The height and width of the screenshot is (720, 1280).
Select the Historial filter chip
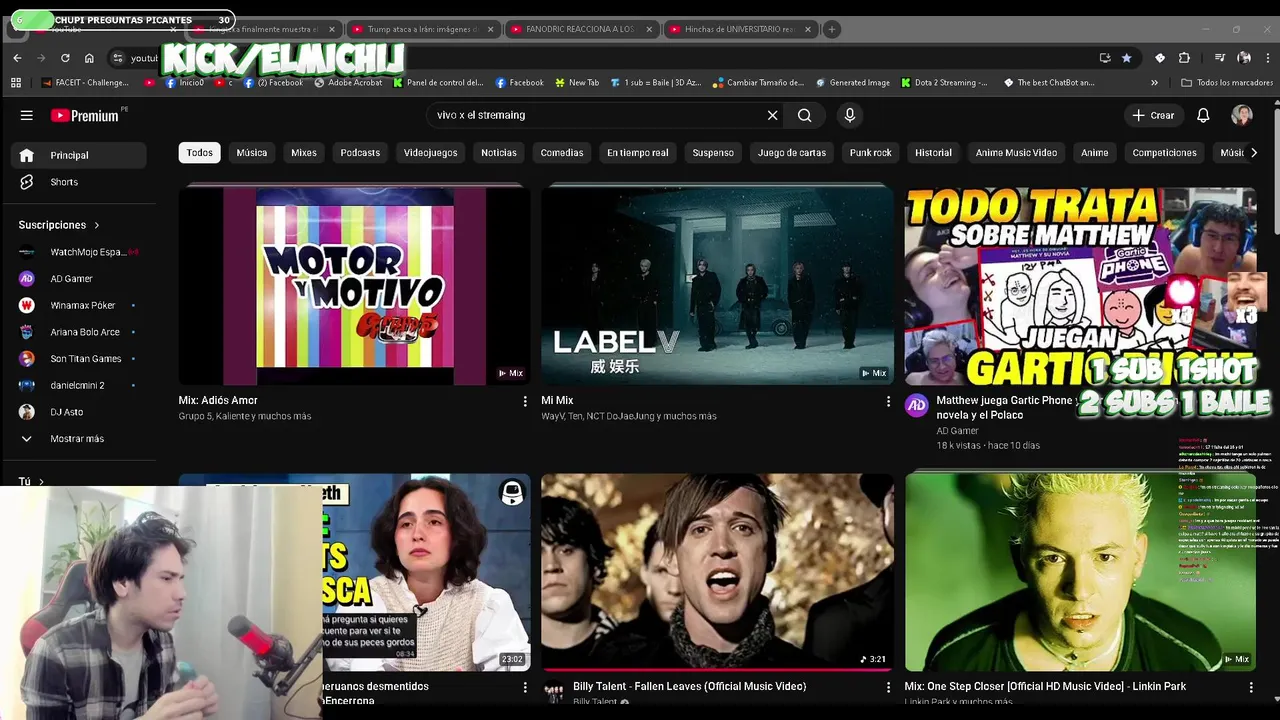pyautogui.click(x=933, y=153)
